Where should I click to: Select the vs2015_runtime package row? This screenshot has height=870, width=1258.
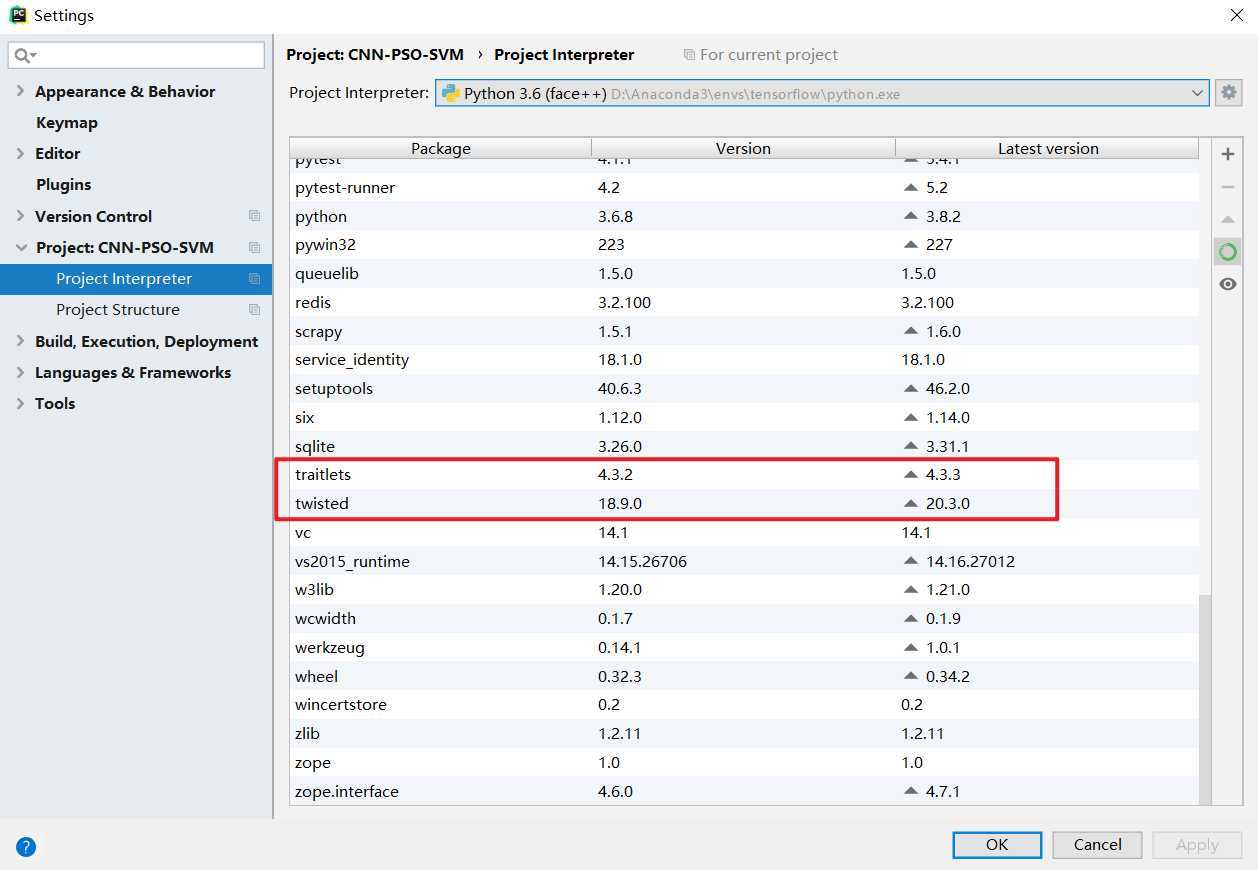[745, 562]
